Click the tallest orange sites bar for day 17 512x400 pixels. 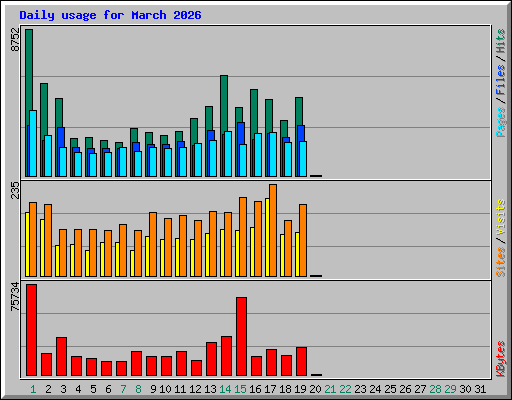[273, 230]
